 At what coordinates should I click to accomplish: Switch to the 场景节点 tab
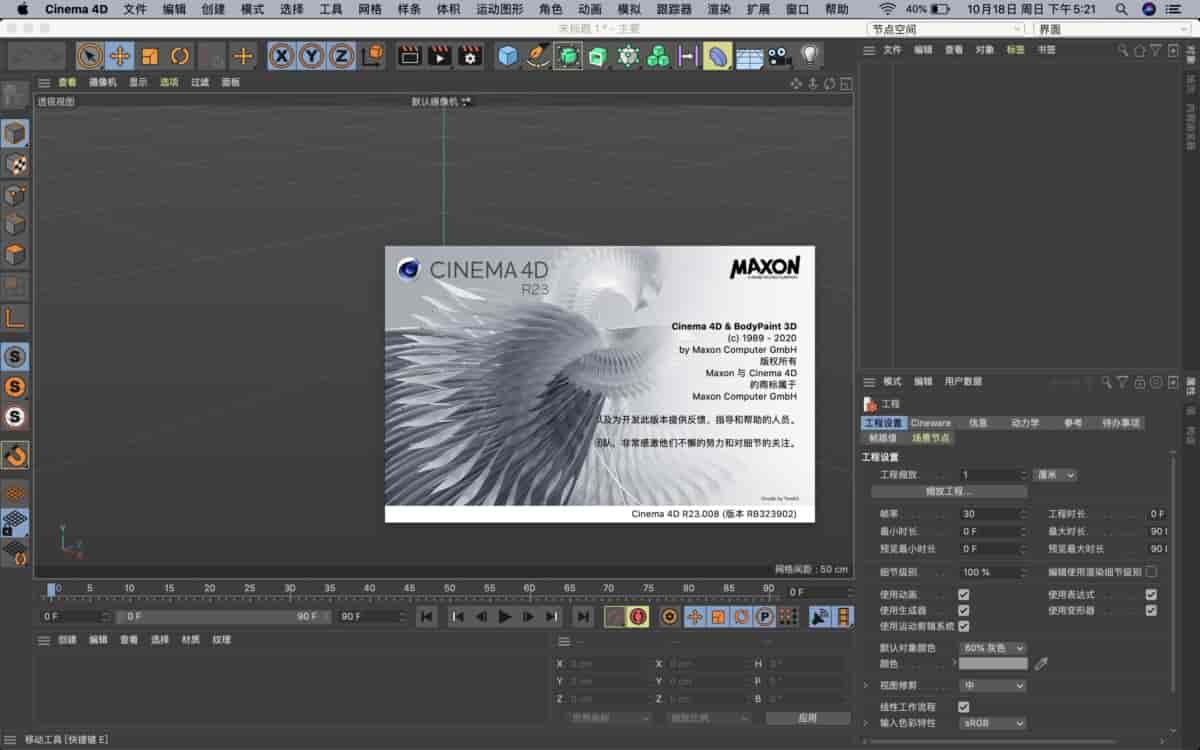tap(930, 438)
